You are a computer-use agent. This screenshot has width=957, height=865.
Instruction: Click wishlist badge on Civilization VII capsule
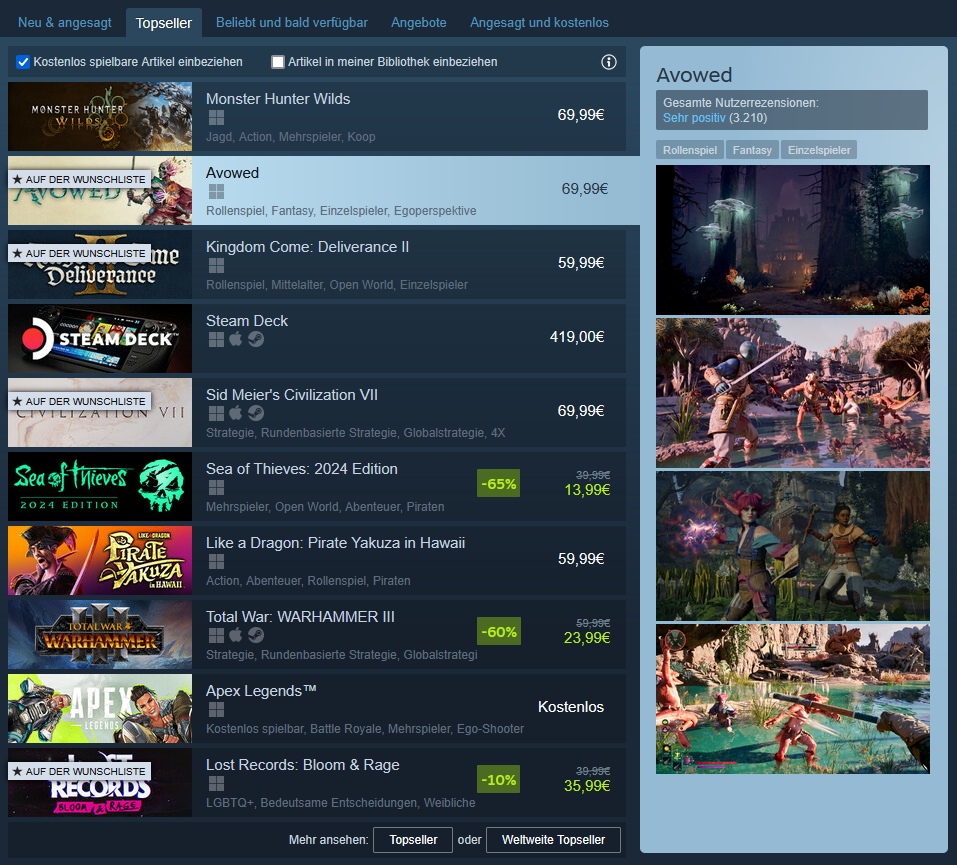(x=79, y=401)
